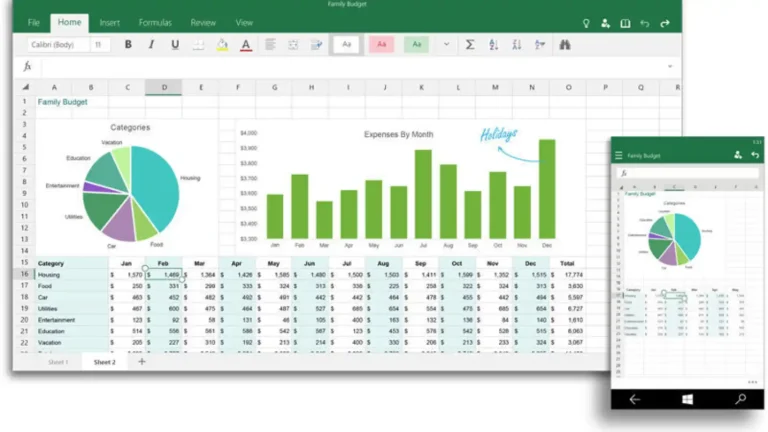Switch to Sheet 1 tab

point(58,362)
